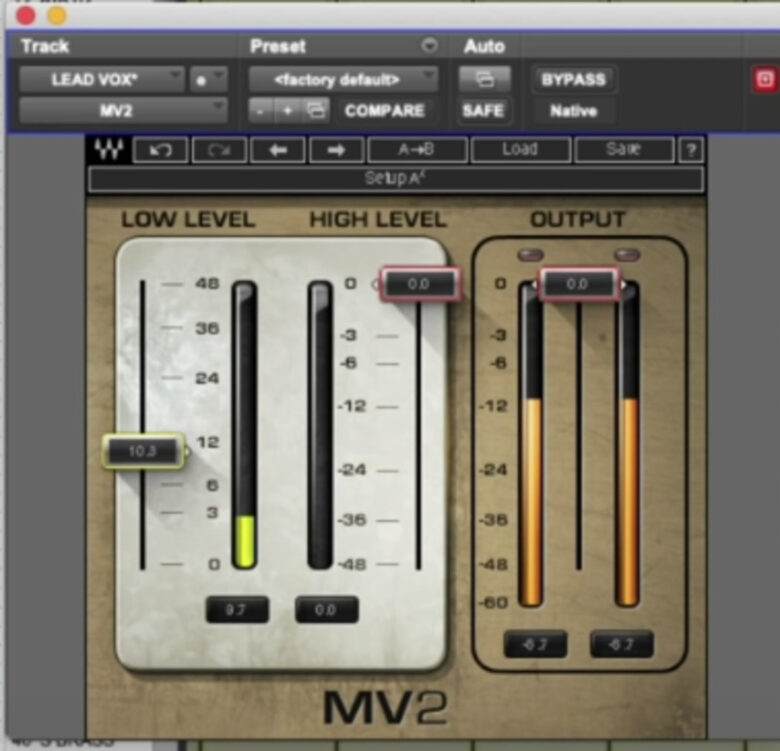The image size is (780, 751).
Task: Click the 48 mark on low level scale
Action: 207,283
